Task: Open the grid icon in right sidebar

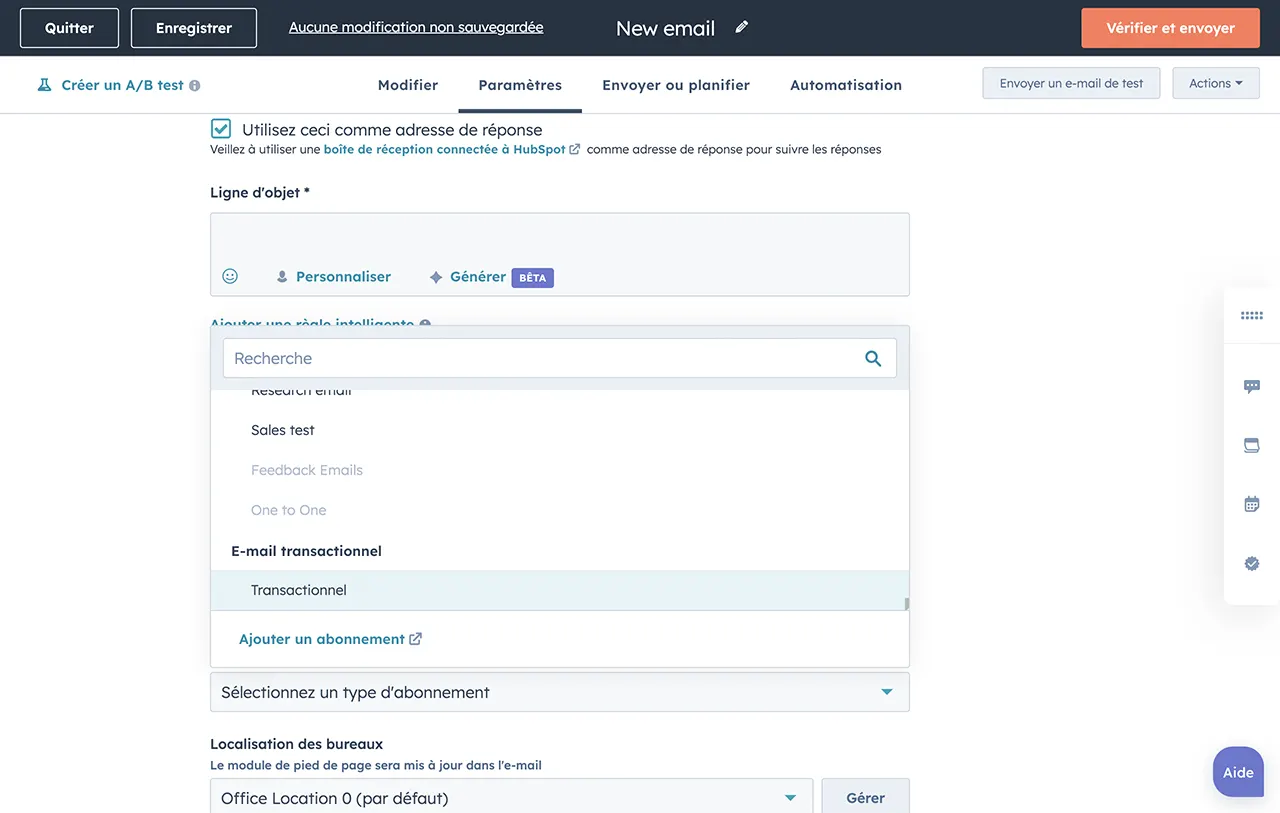Action: coord(1251,315)
